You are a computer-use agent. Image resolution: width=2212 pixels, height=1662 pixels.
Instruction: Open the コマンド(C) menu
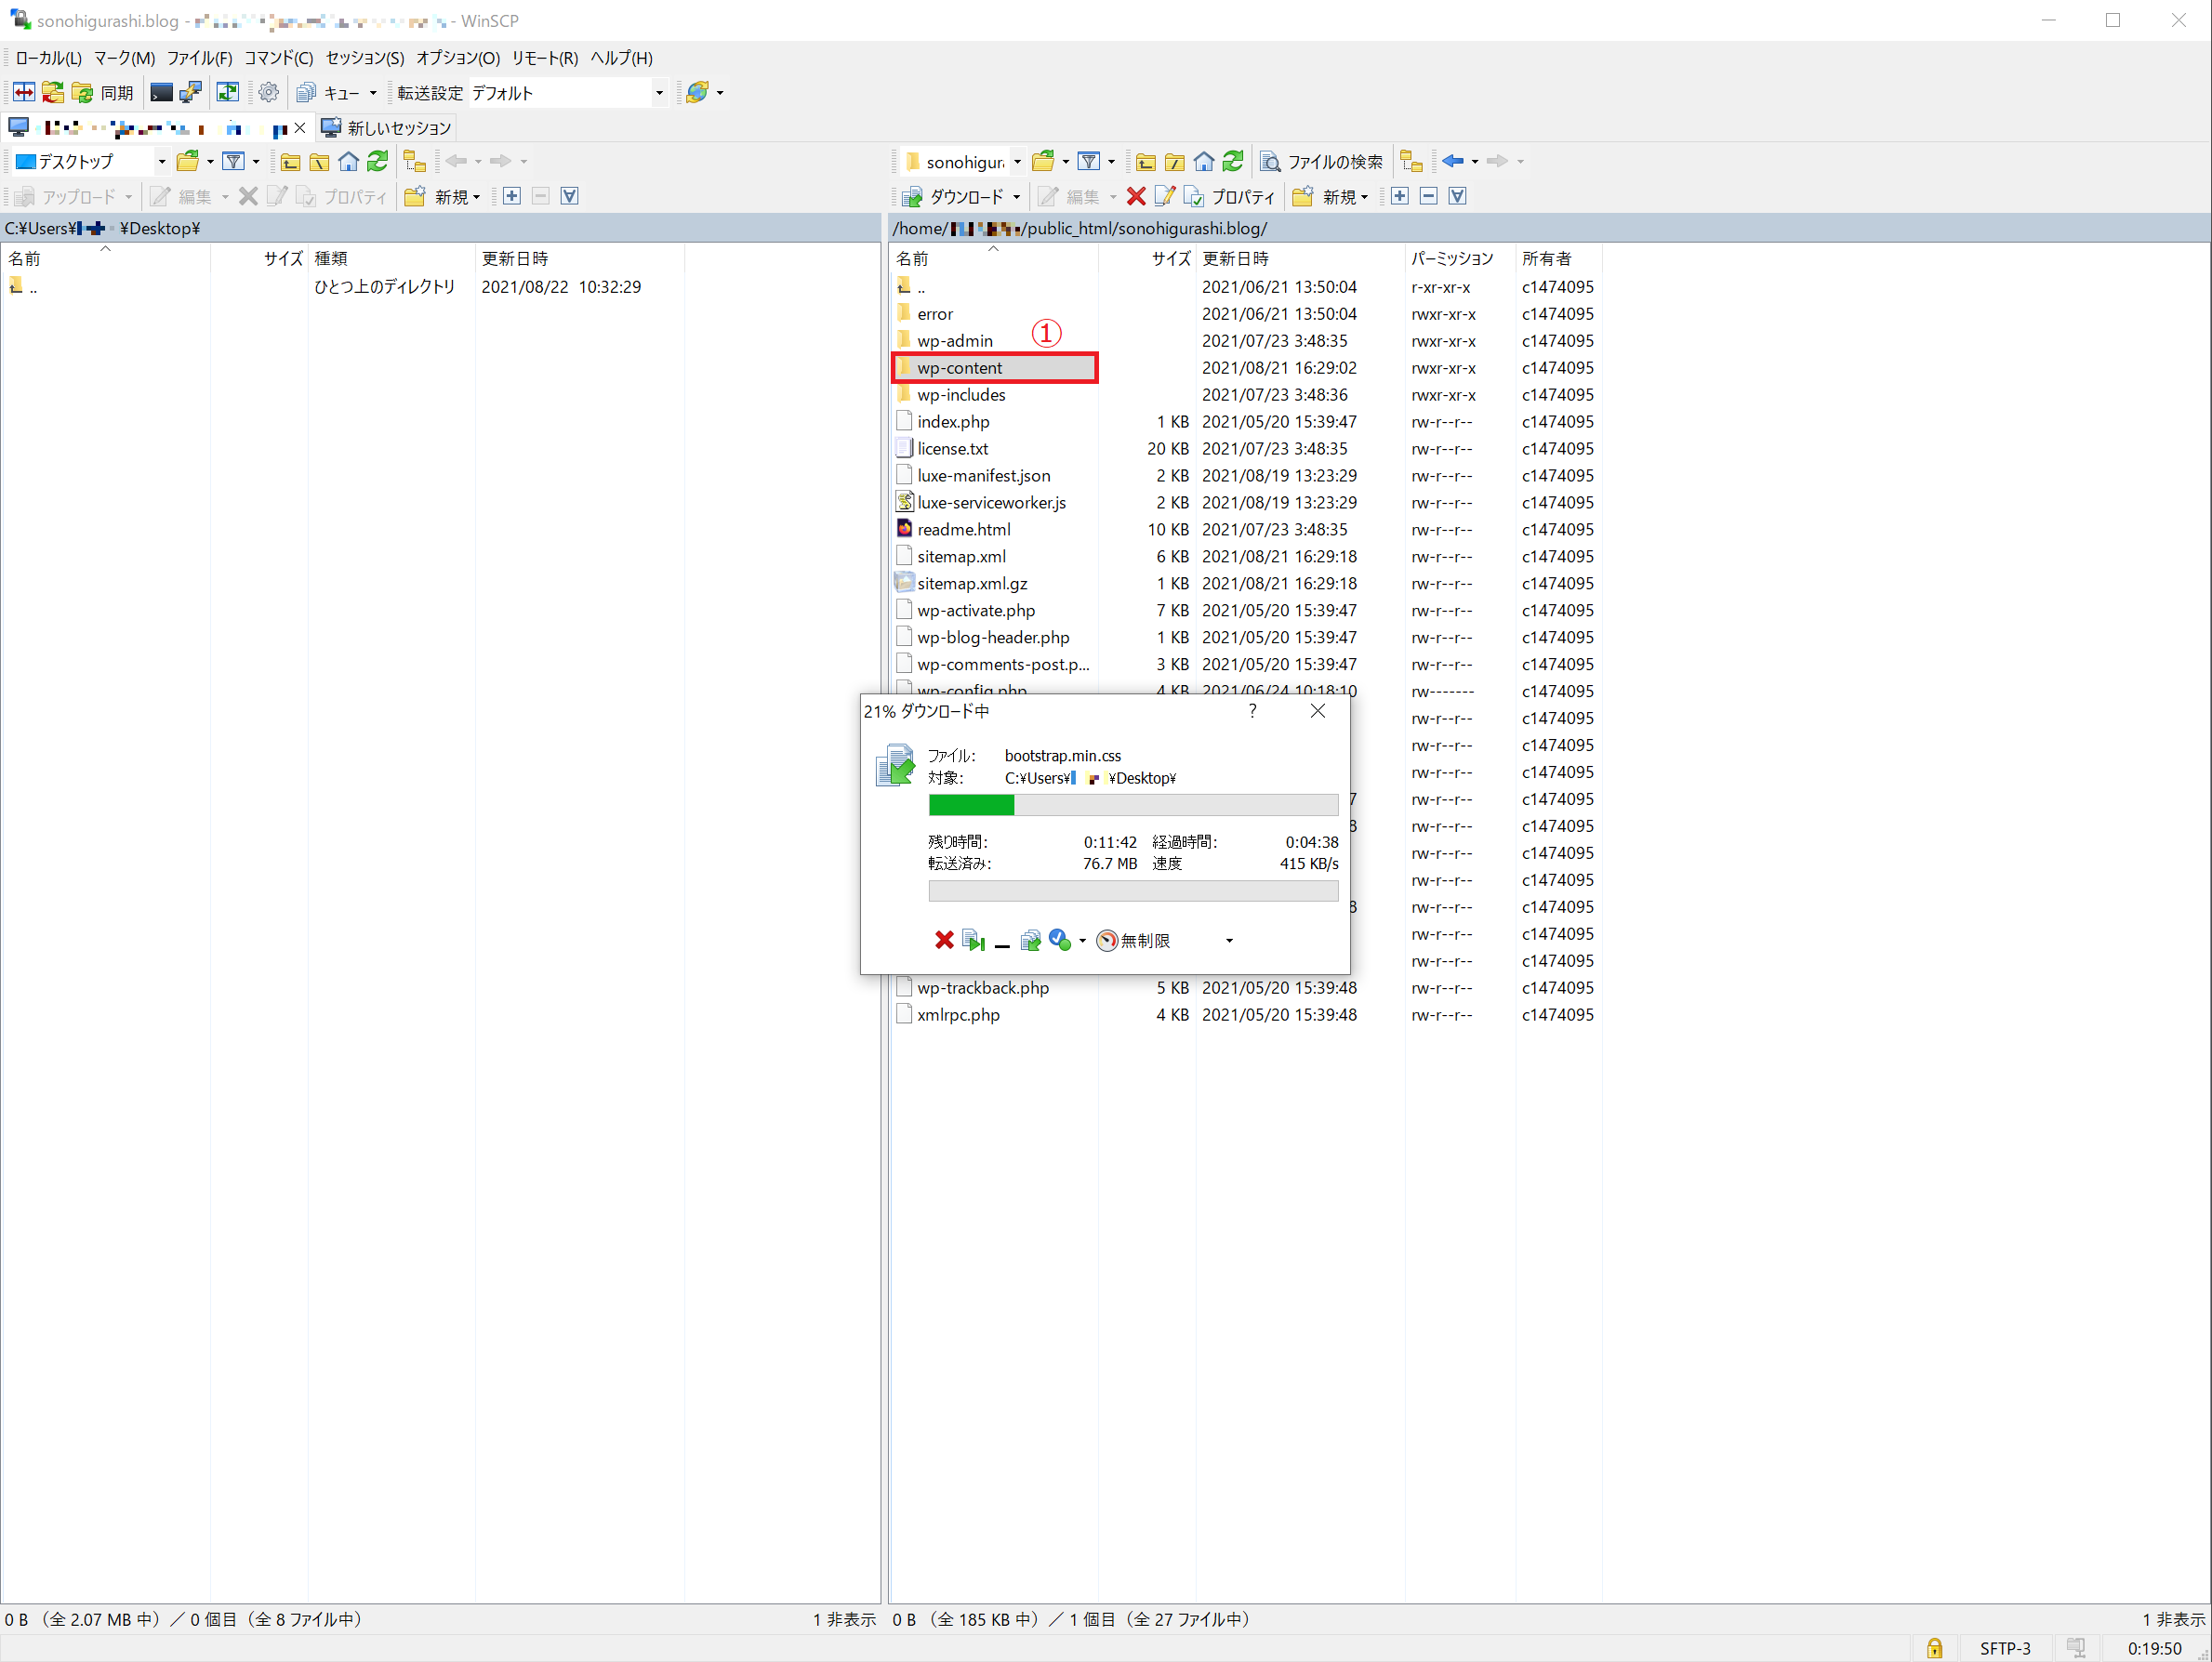tap(279, 58)
